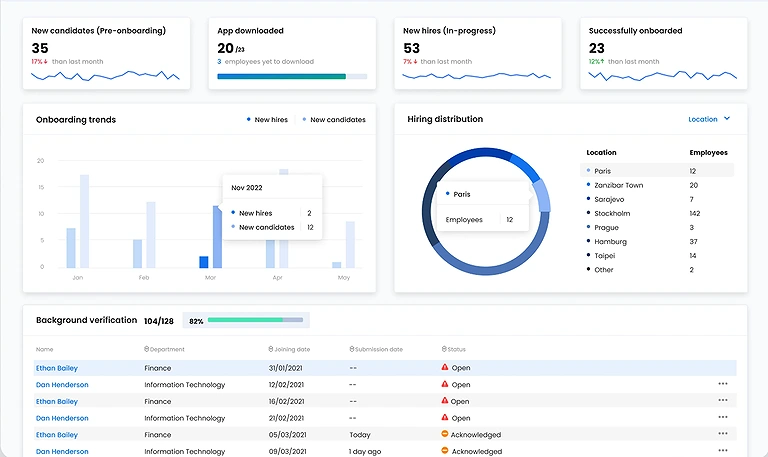Toggle New hires series in chart legend

pos(267,120)
